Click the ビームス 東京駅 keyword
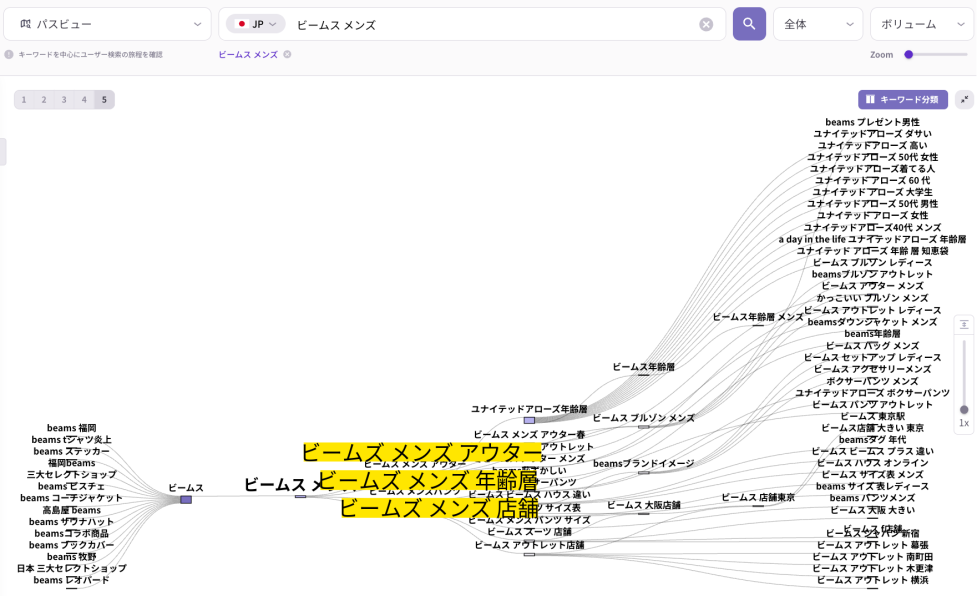 click(872, 416)
